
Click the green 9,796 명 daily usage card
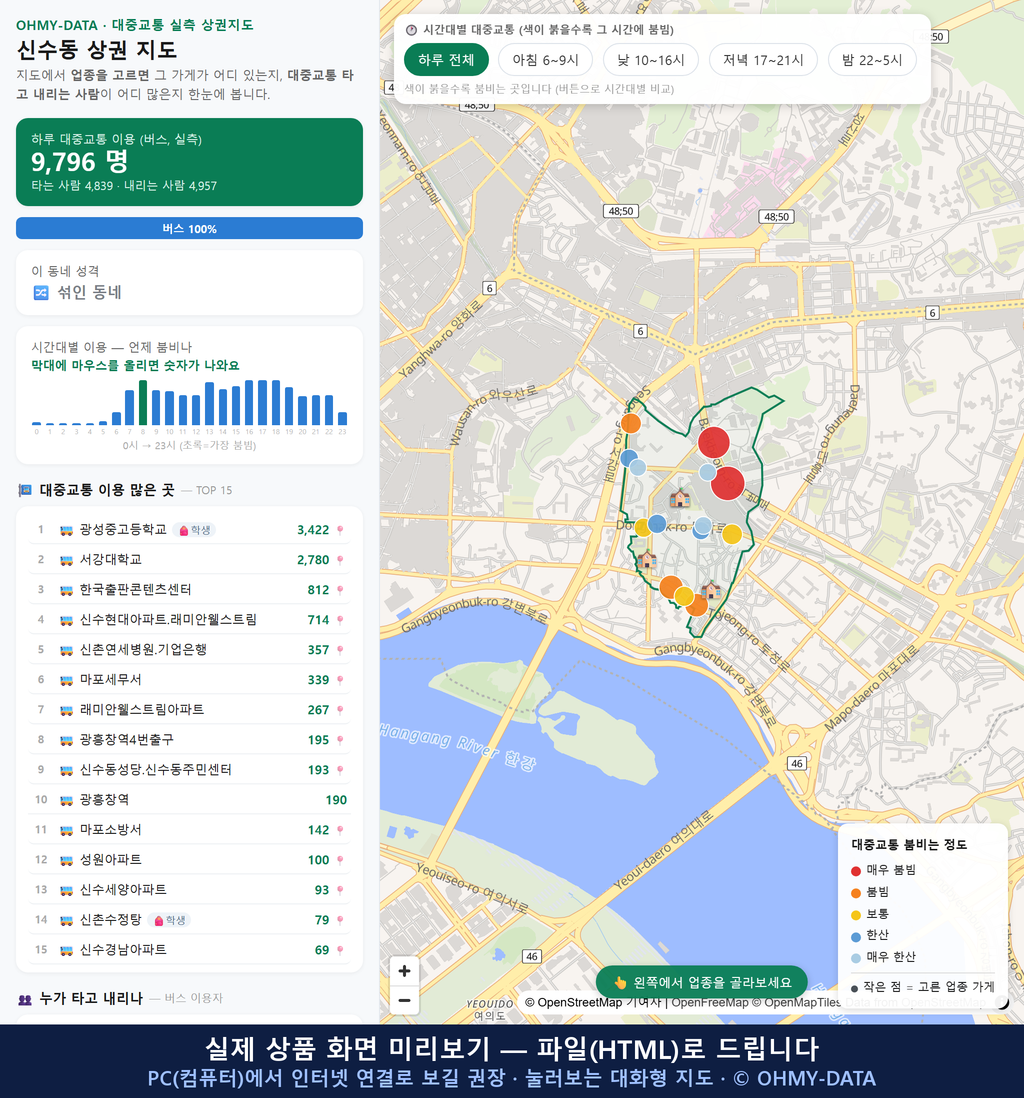point(189,162)
